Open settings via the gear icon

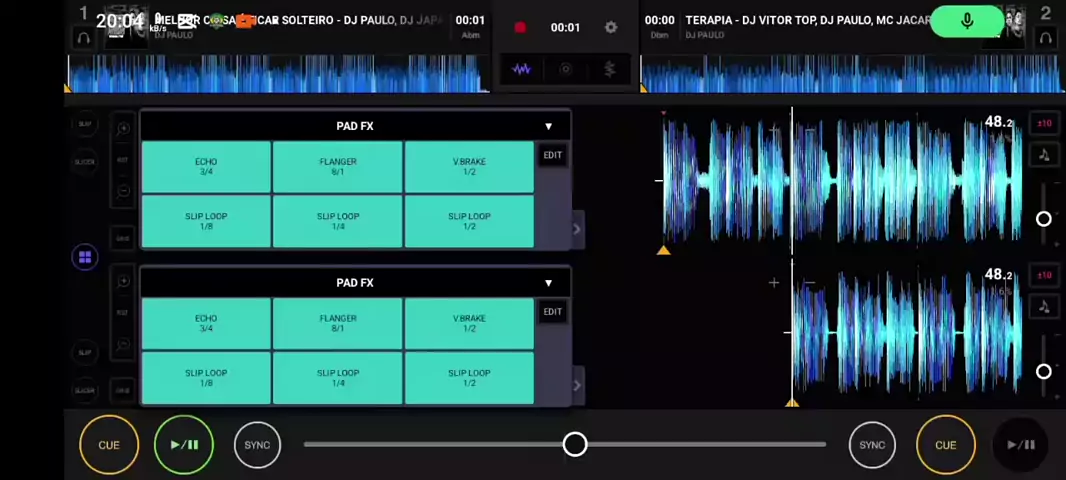(611, 28)
